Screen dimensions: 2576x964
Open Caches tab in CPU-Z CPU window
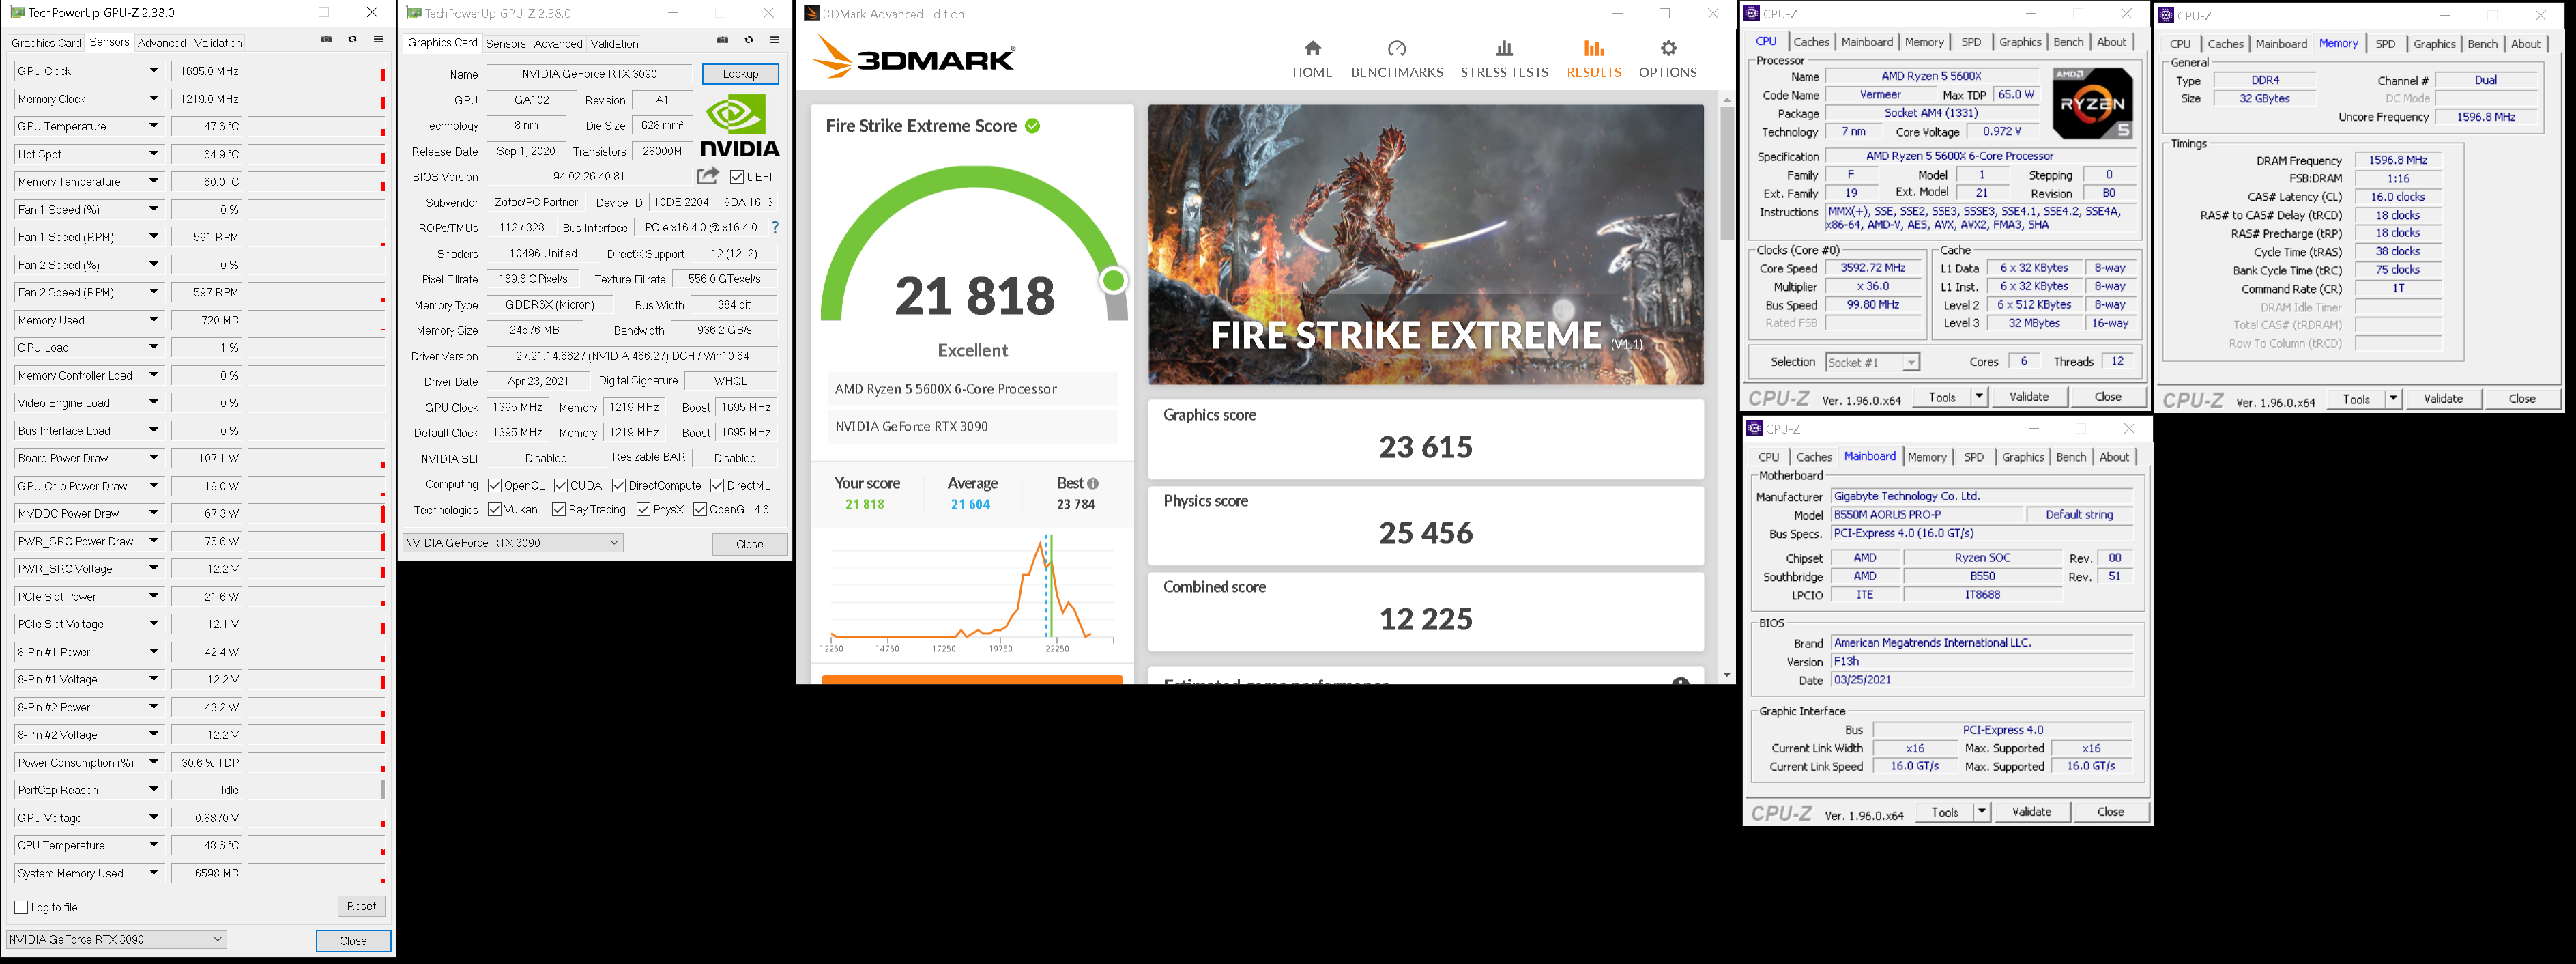point(1811,42)
